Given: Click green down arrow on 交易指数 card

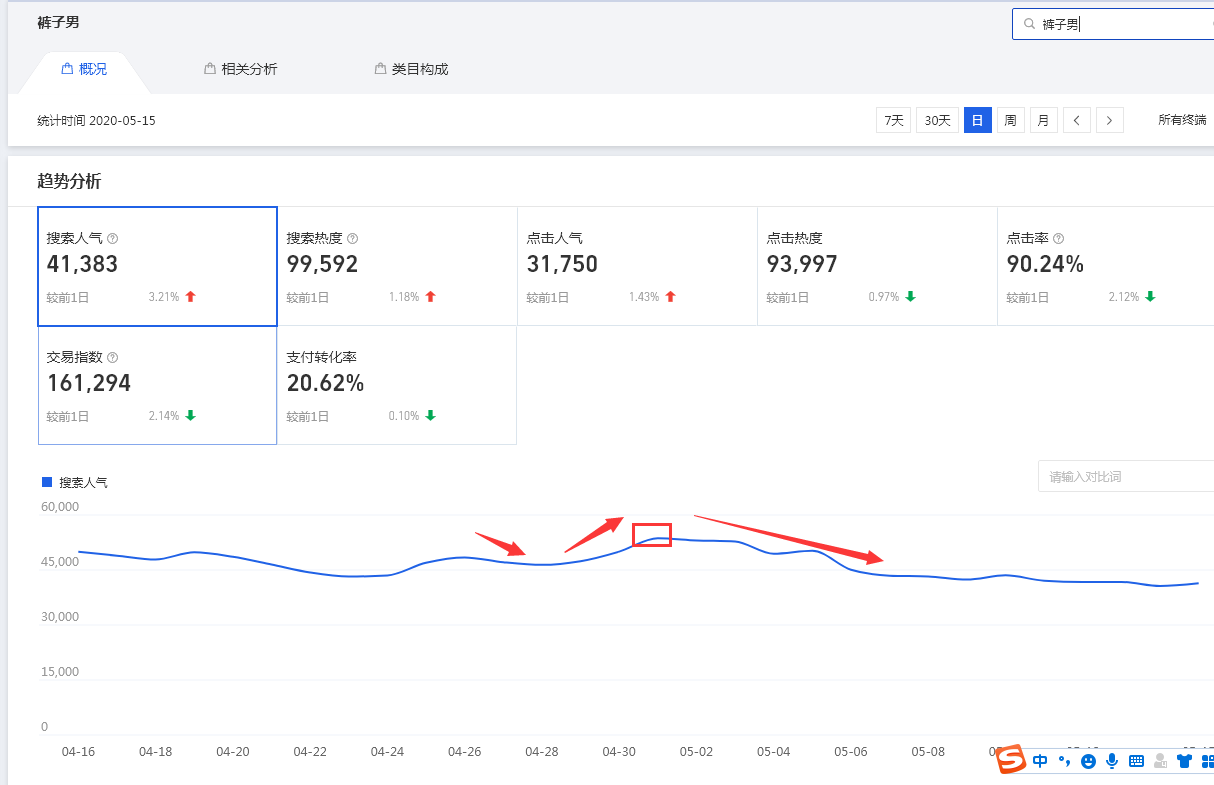Looking at the screenshot, I should pos(191,416).
